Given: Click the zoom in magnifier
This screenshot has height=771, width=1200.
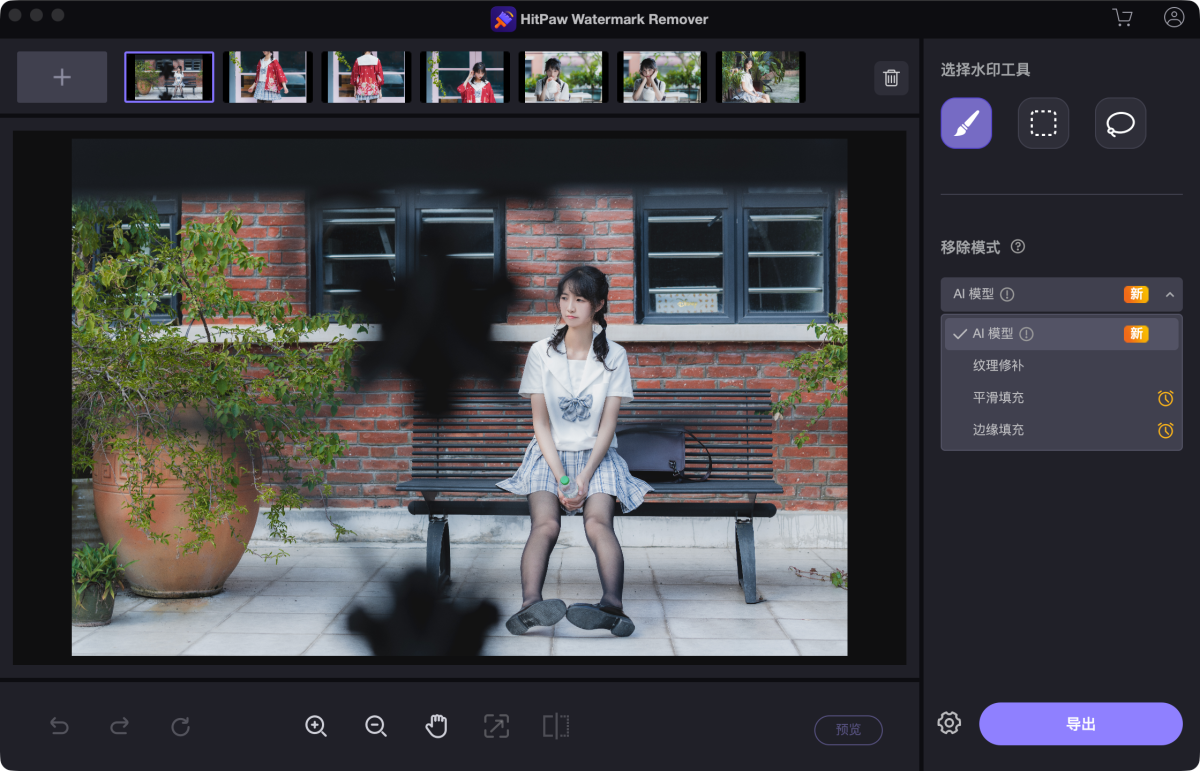Looking at the screenshot, I should (316, 727).
